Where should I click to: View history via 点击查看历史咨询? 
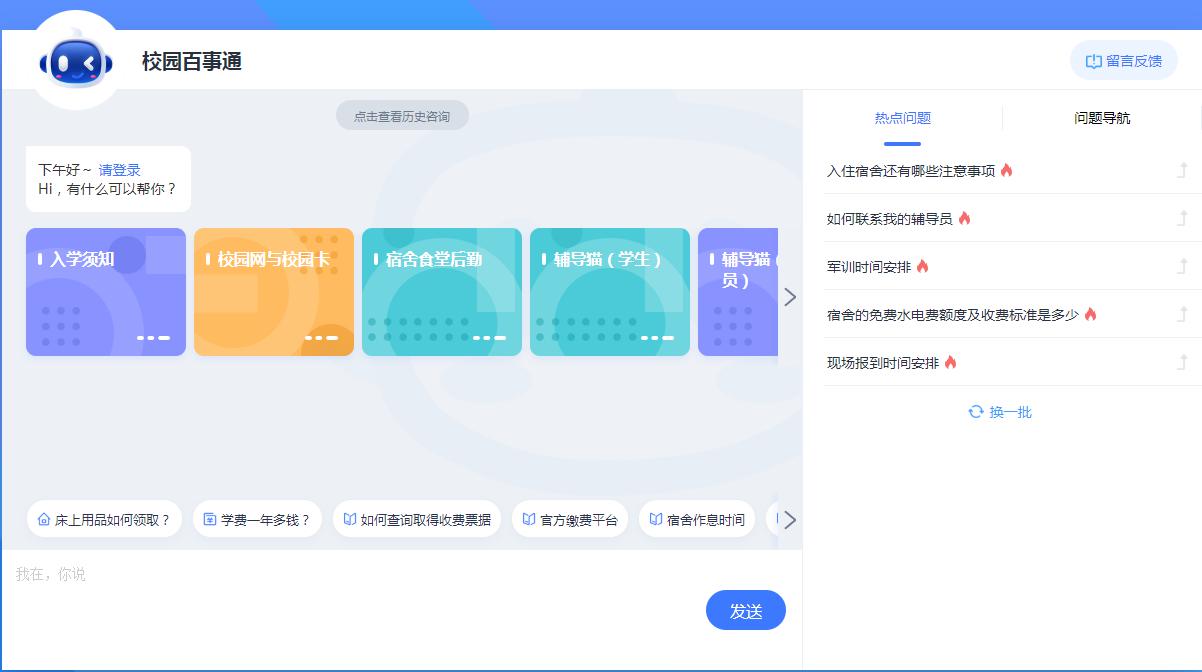(x=402, y=116)
